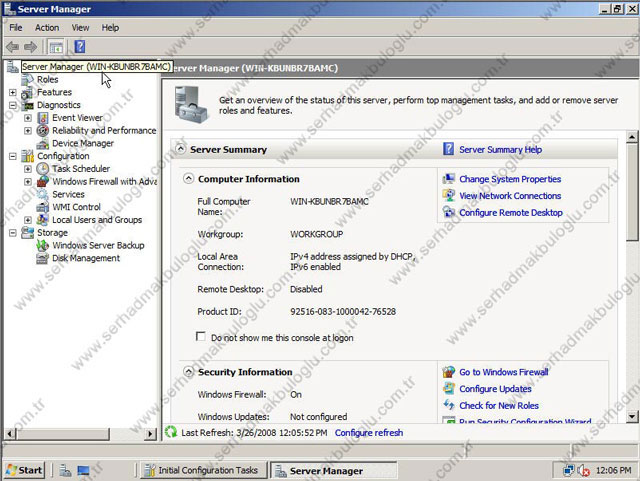Expand the Local Users and Groups node
640x481 pixels.
coord(28,220)
